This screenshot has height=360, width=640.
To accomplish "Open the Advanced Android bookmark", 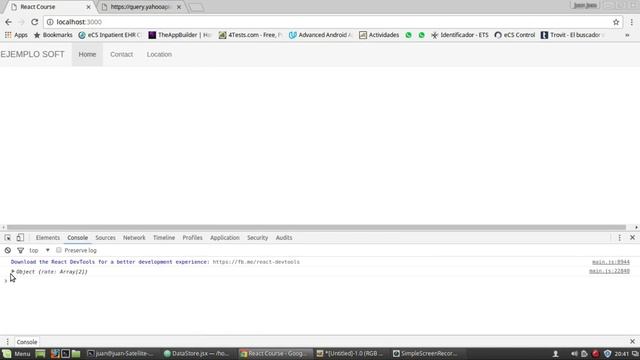I will point(320,35).
